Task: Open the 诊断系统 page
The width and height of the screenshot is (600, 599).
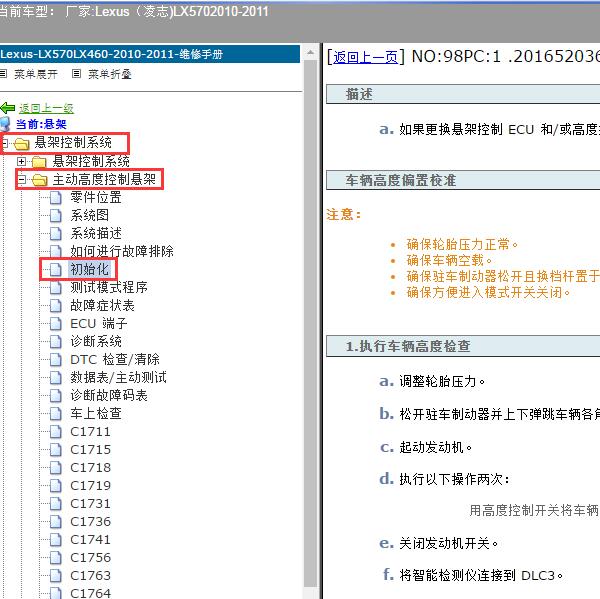Action: [x=96, y=341]
